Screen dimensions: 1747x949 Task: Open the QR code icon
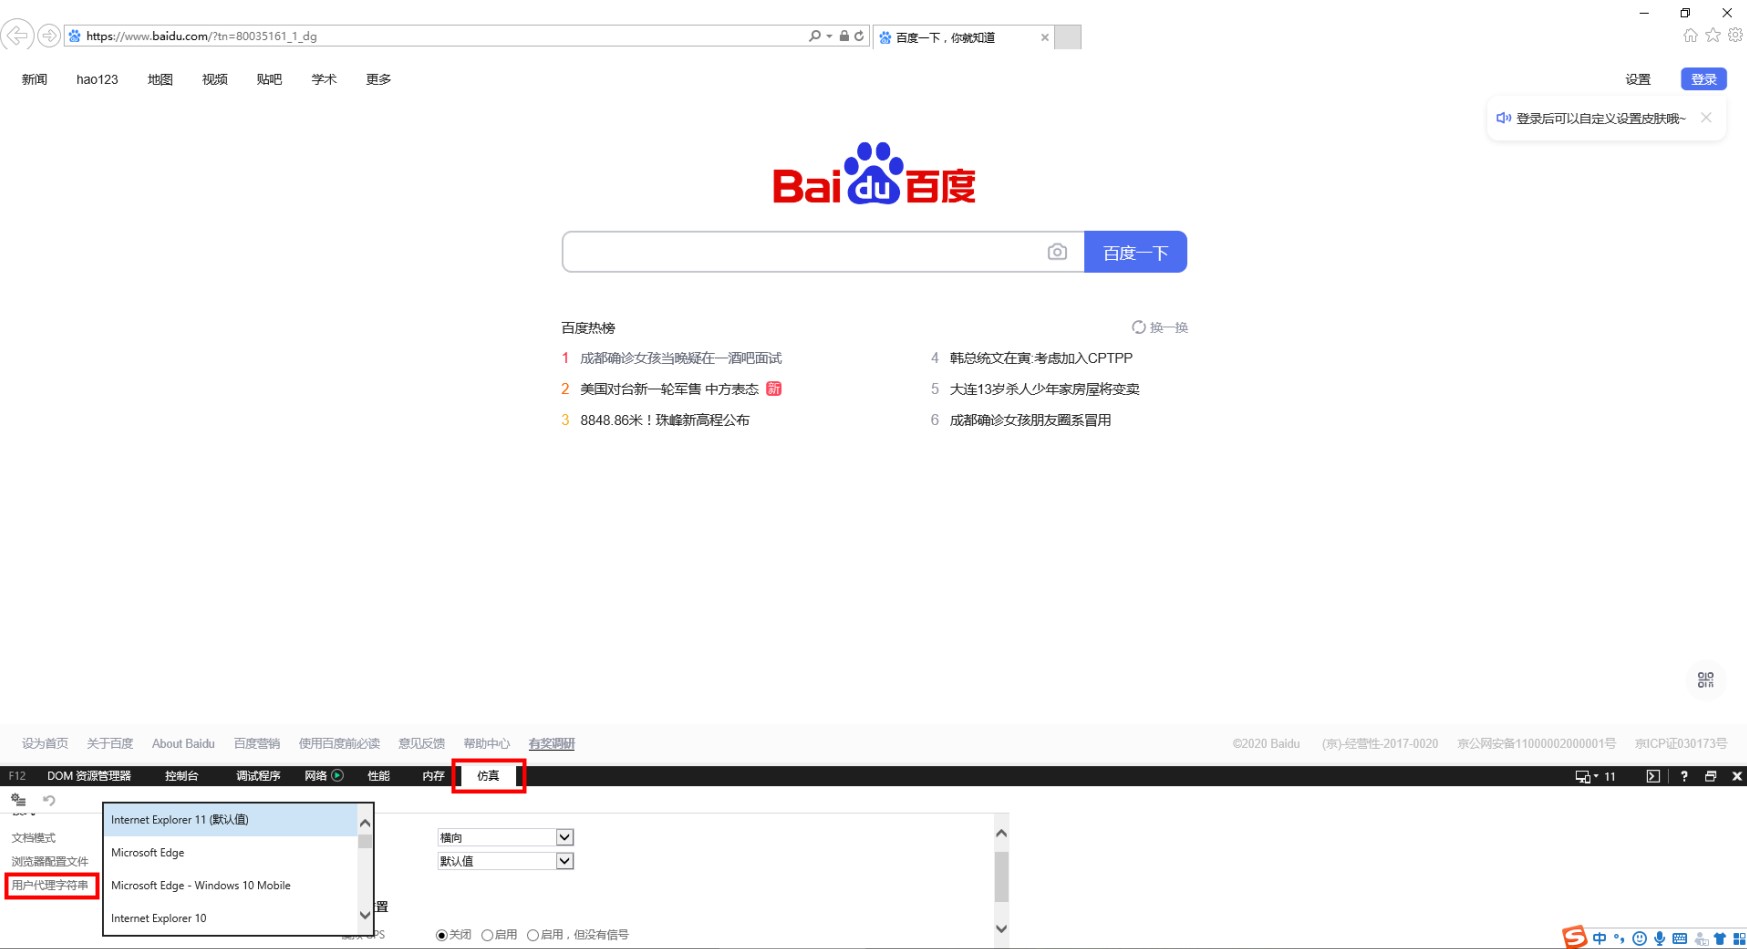tap(1706, 680)
